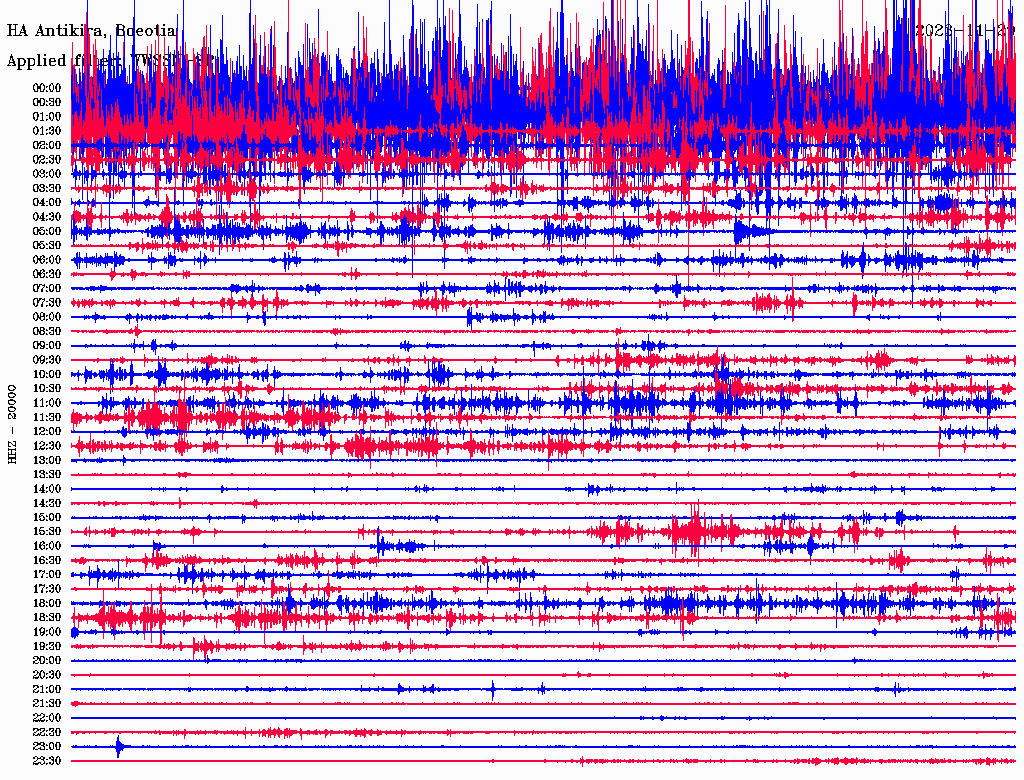Select the 21:30 time label
This screenshot has height=780, width=1024.
[x=47, y=704]
